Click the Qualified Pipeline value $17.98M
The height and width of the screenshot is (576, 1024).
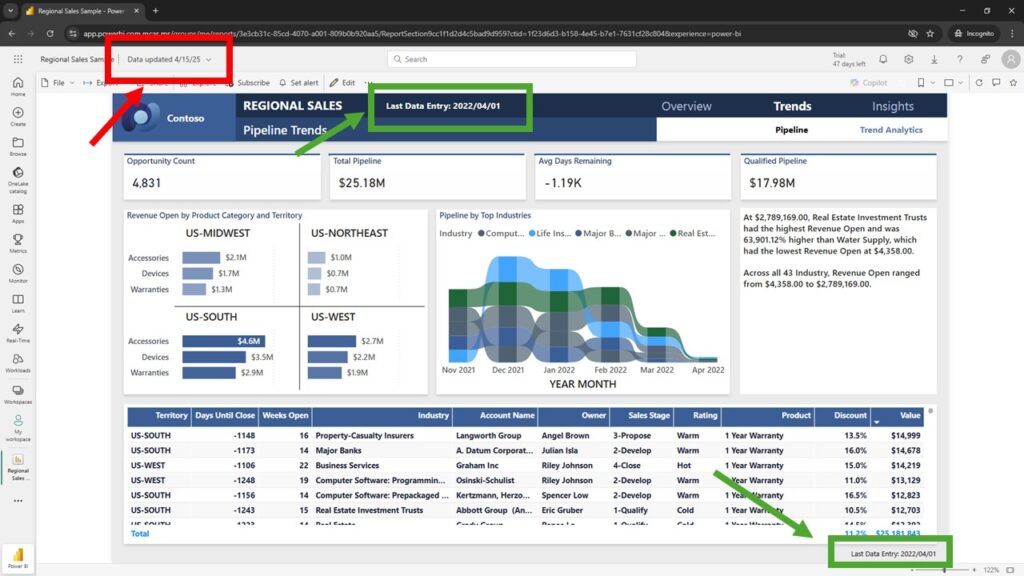(772, 183)
